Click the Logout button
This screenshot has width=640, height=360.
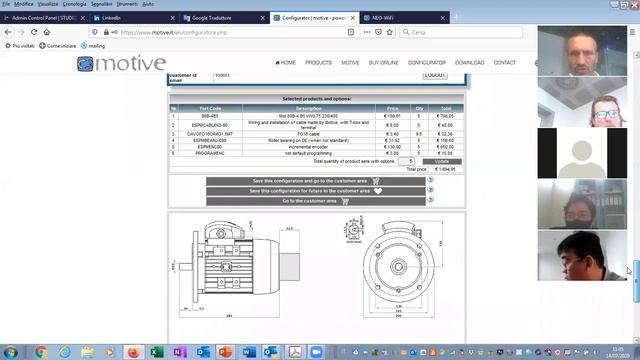pyautogui.click(x=435, y=76)
